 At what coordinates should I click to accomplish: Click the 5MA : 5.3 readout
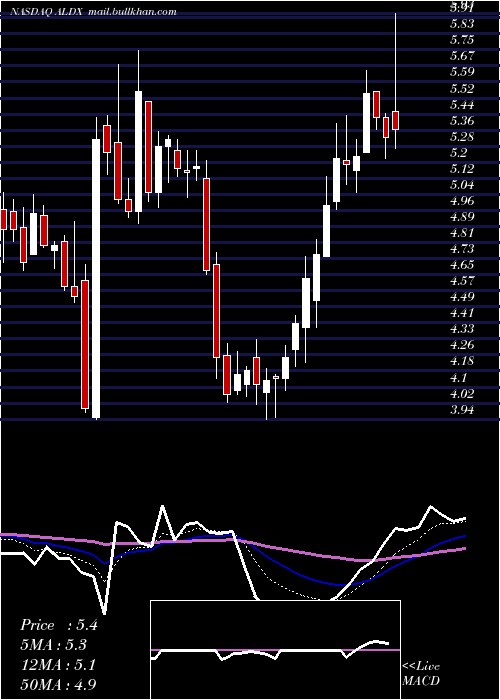(x=54, y=645)
